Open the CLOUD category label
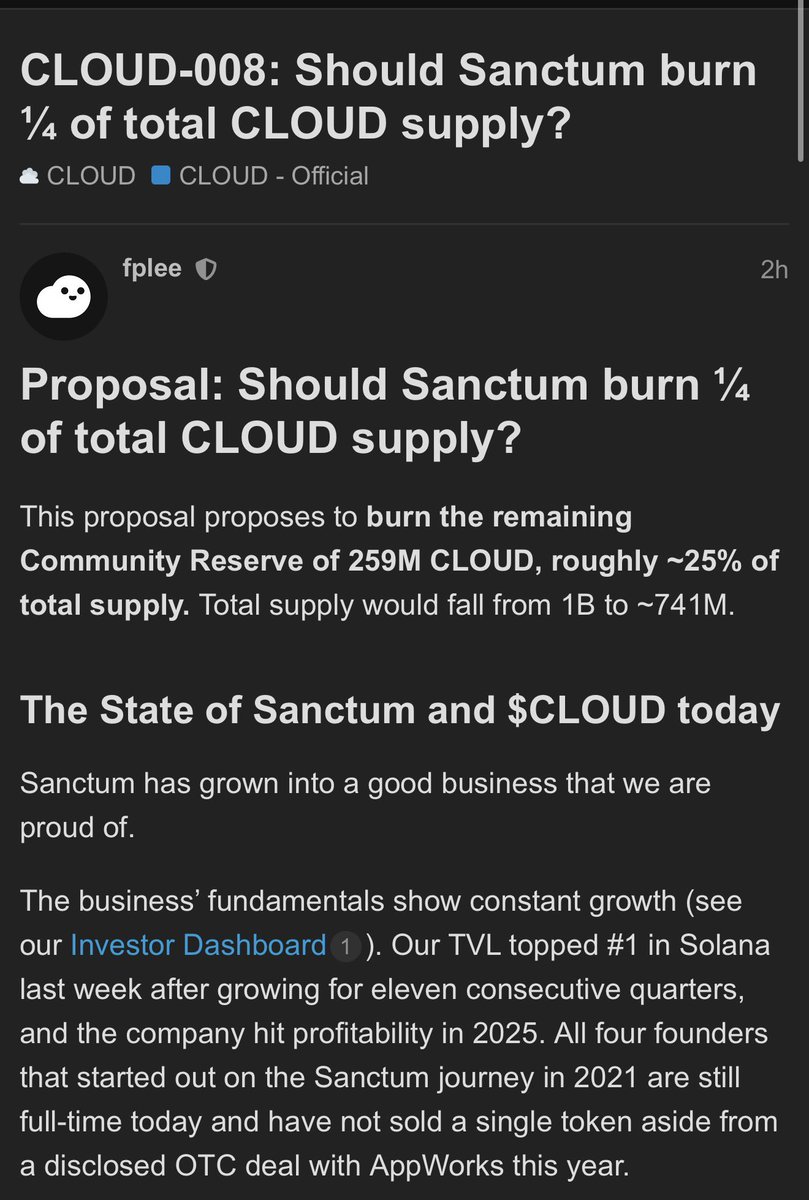 [91, 176]
